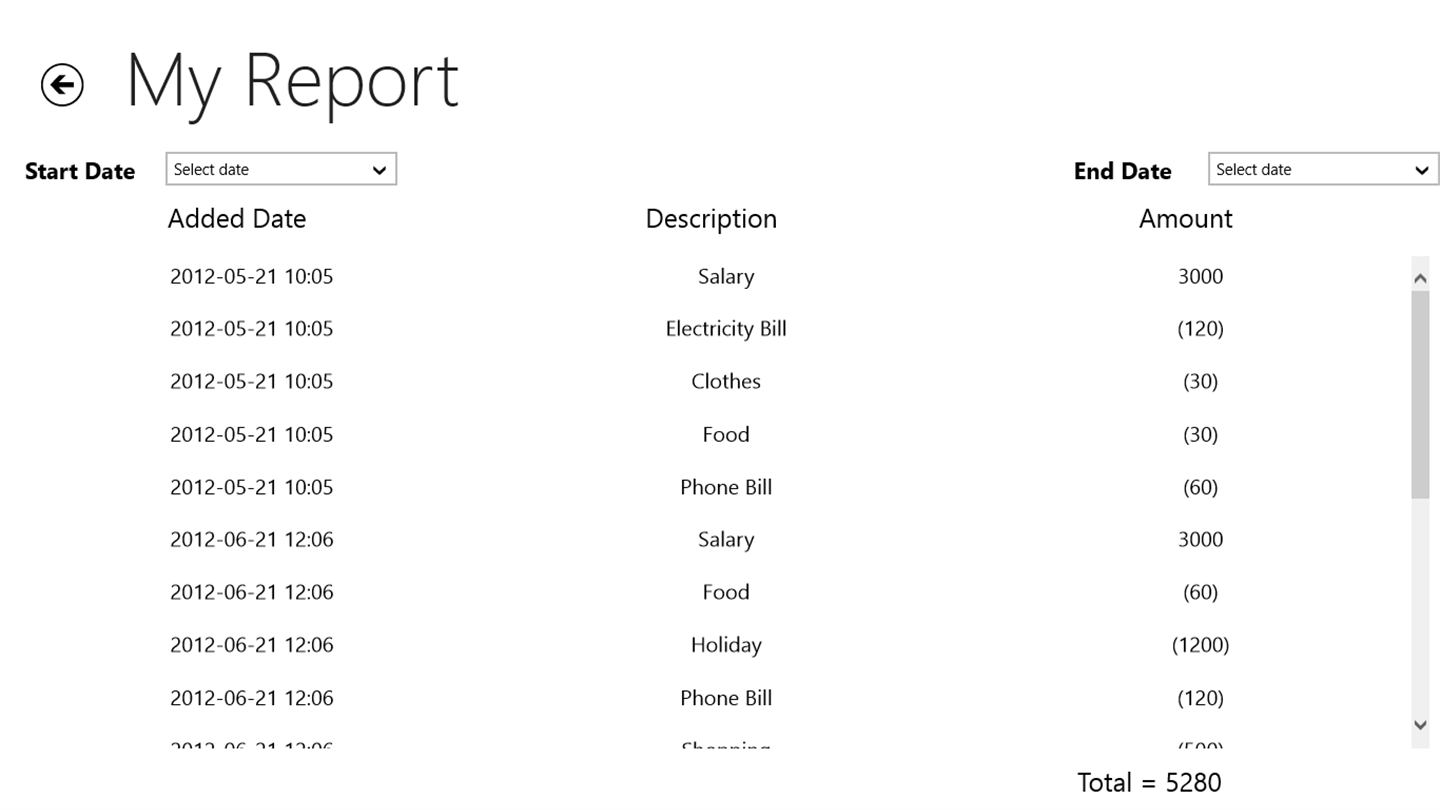Open the End Date dropdown
Image resolution: width=1440 pixels, height=810 pixels.
tap(1323, 169)
